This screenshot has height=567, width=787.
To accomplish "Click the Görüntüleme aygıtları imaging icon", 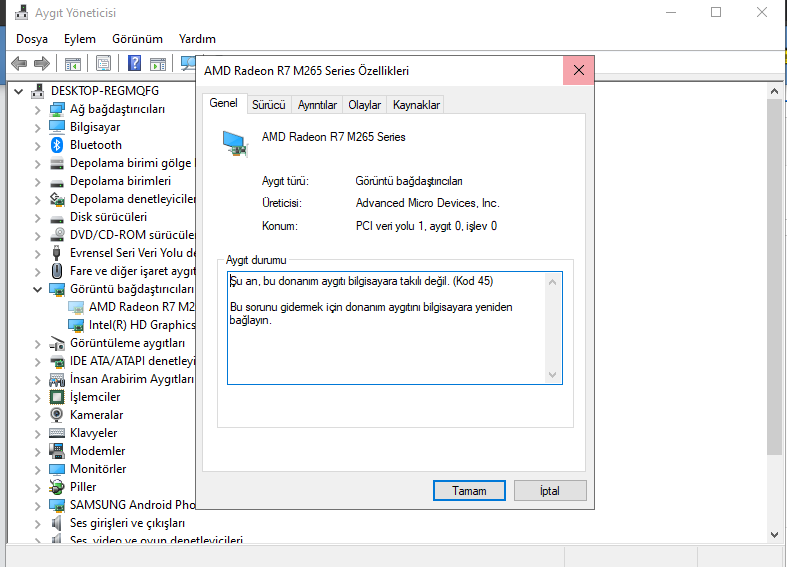I will point(57,343).
